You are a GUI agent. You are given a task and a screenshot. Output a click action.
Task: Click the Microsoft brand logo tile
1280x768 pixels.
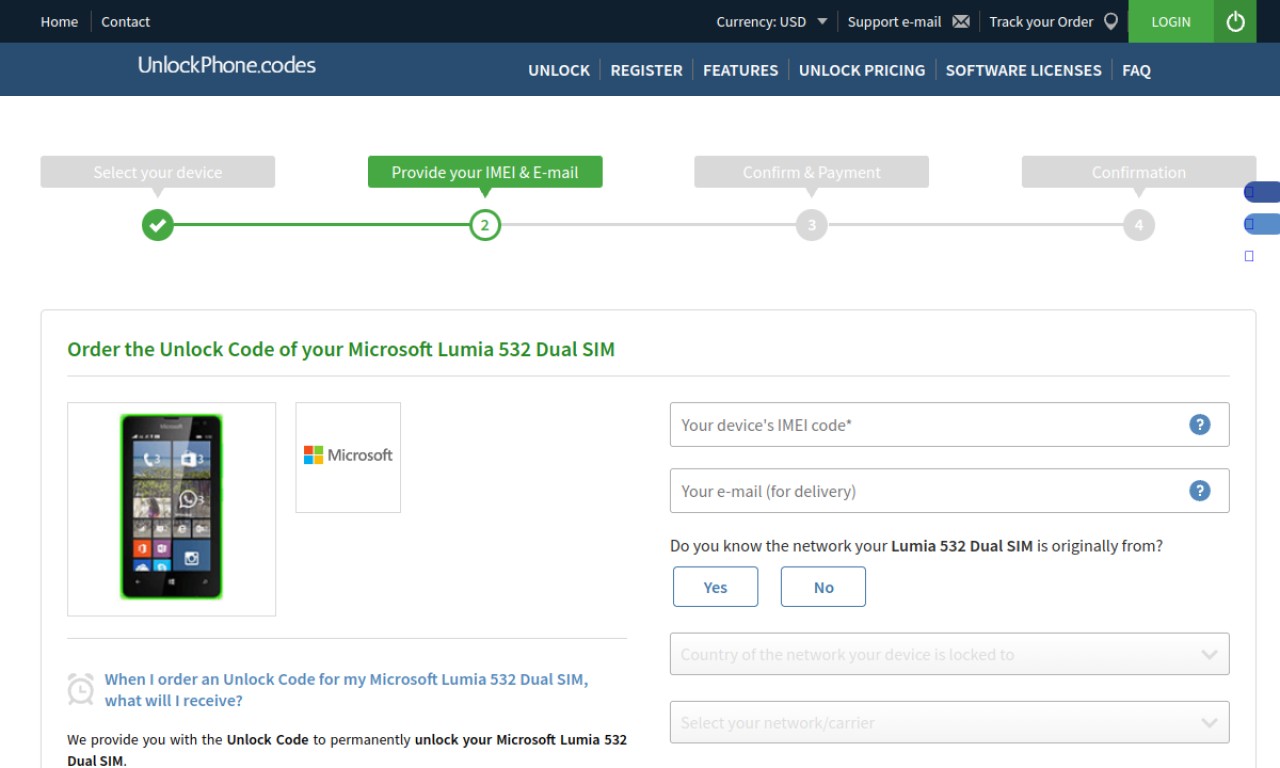(348, 457)
